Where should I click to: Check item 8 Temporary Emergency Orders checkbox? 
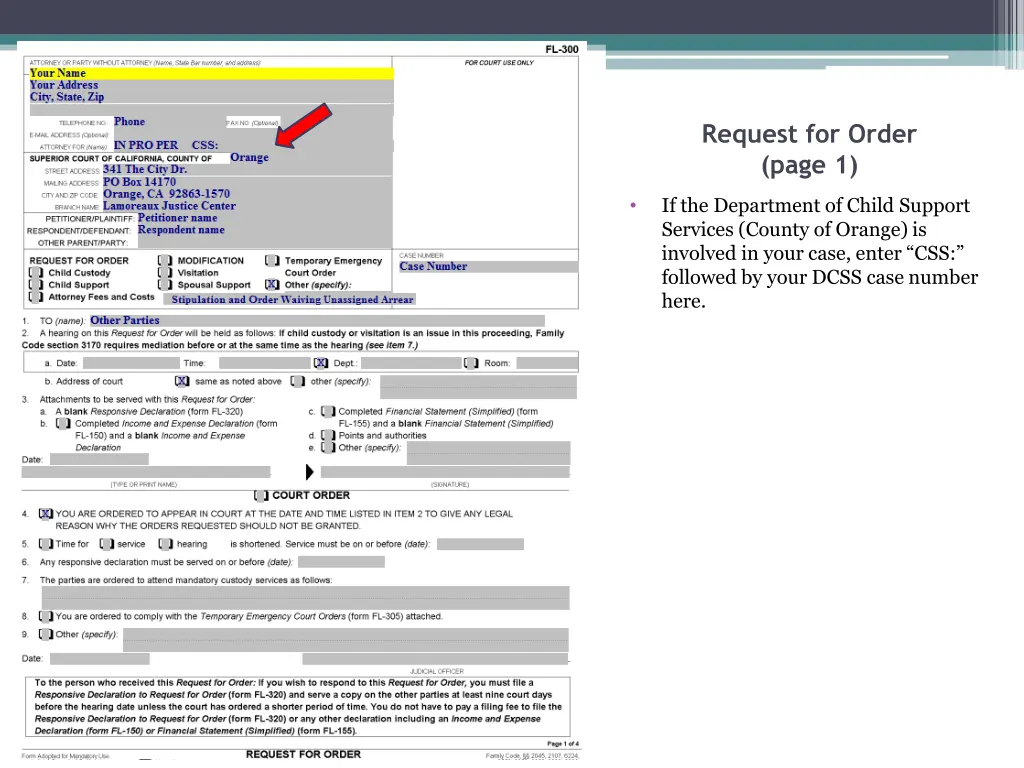point(46,616)
